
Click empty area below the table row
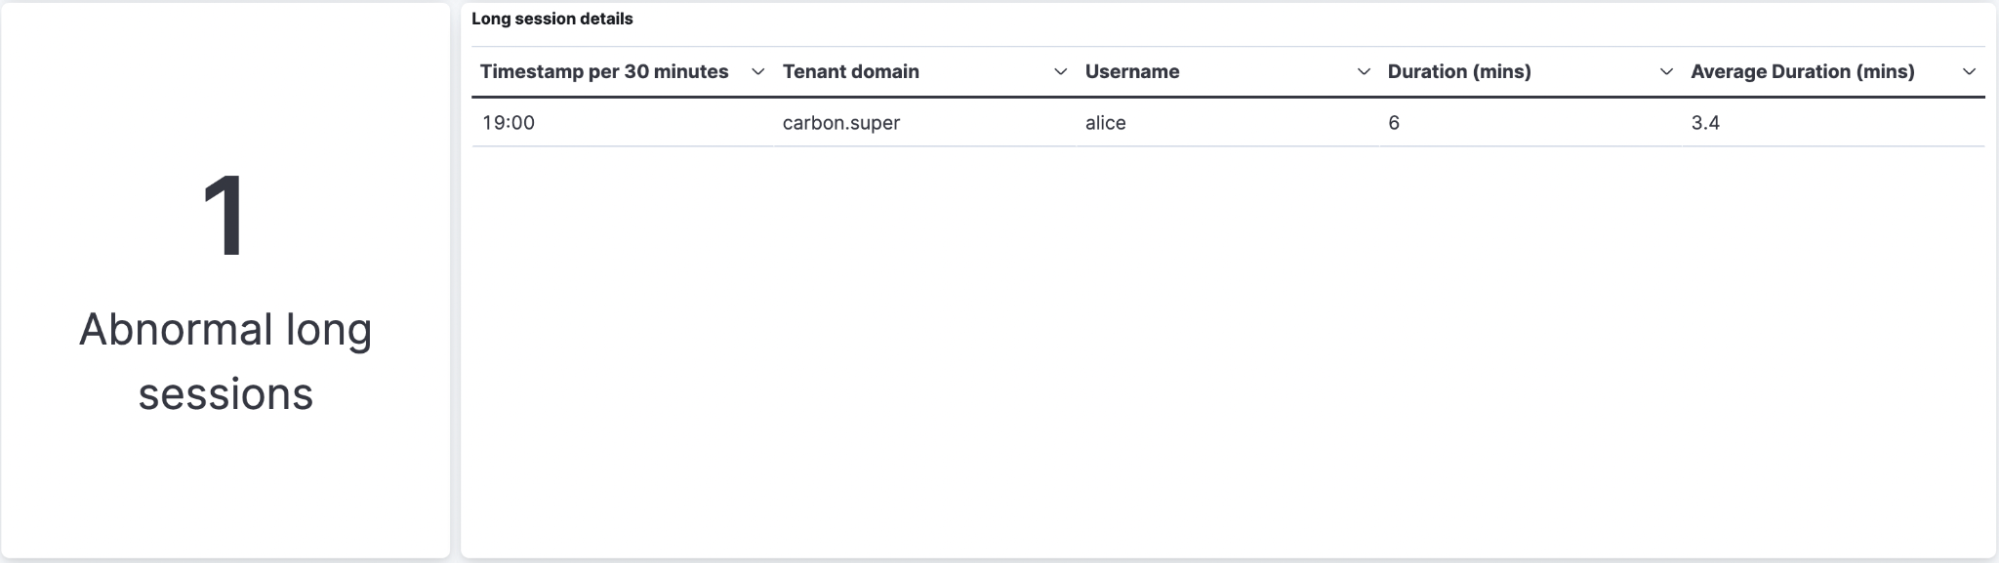[1228, 350]
